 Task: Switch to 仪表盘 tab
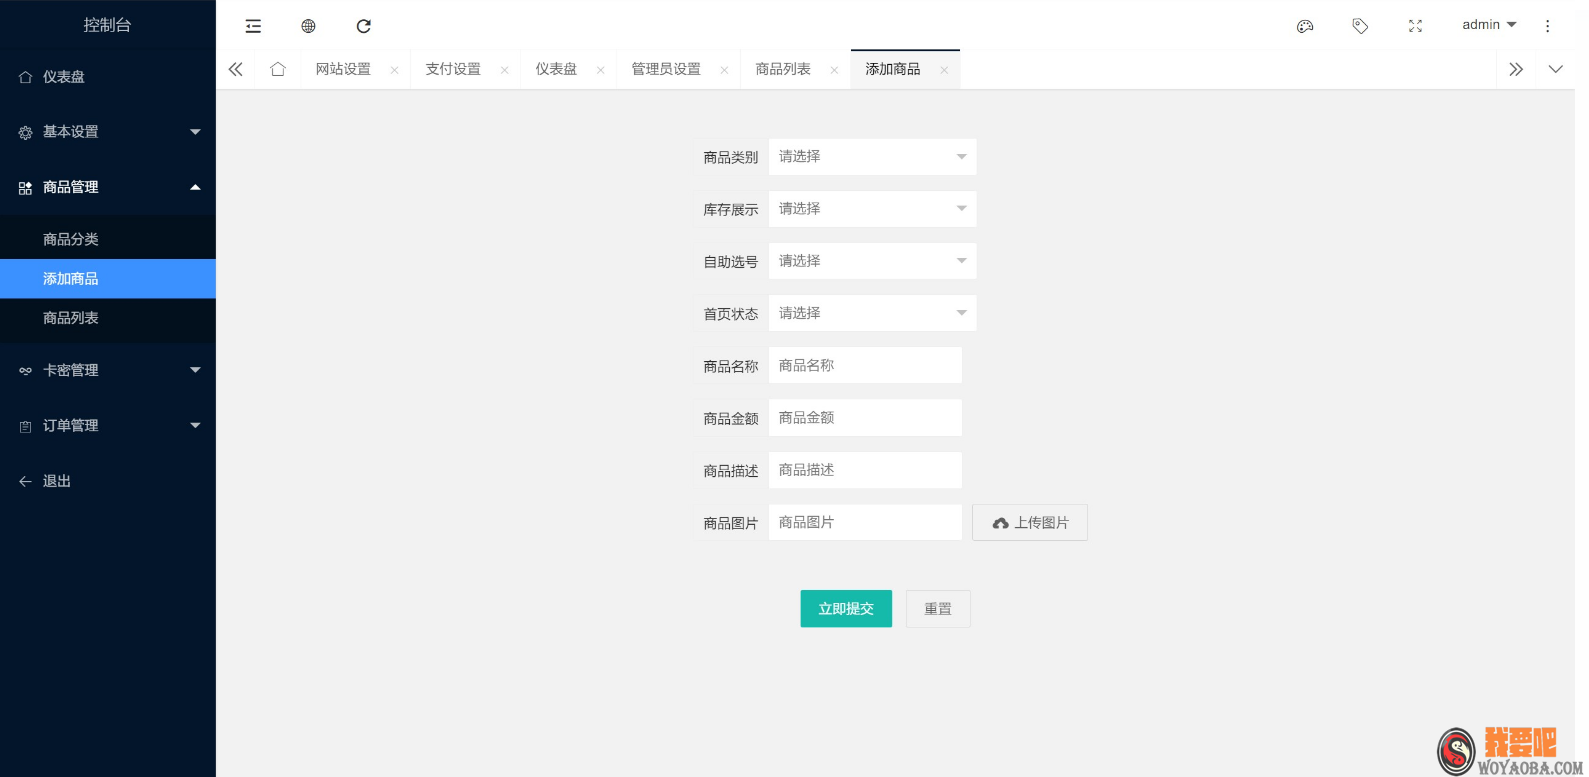(x=556, y=69)
